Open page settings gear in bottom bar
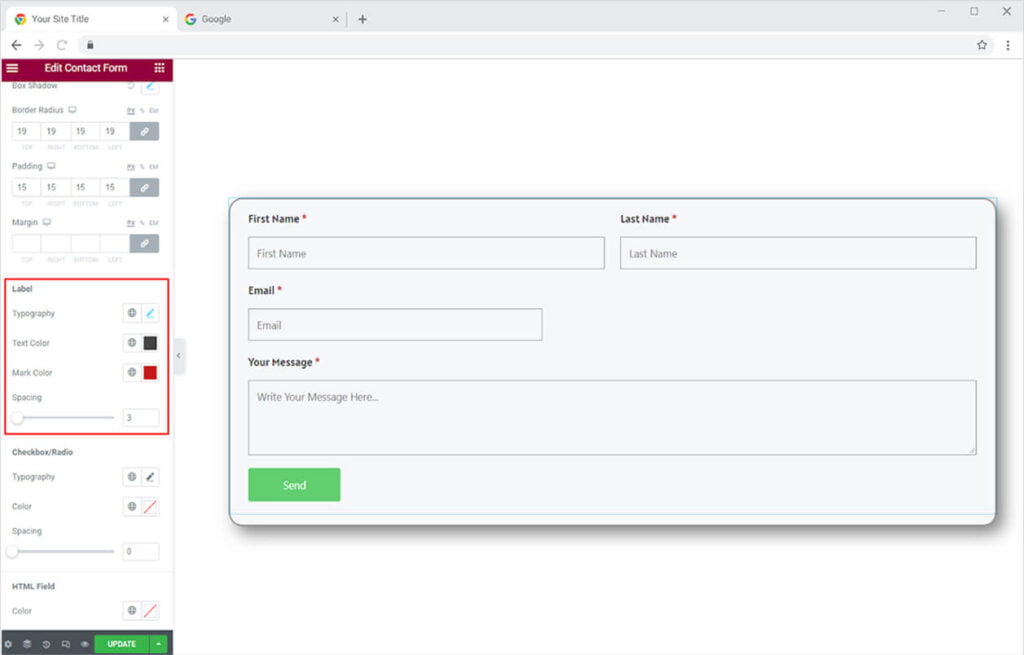The image size is (1024, 655). 8,644
